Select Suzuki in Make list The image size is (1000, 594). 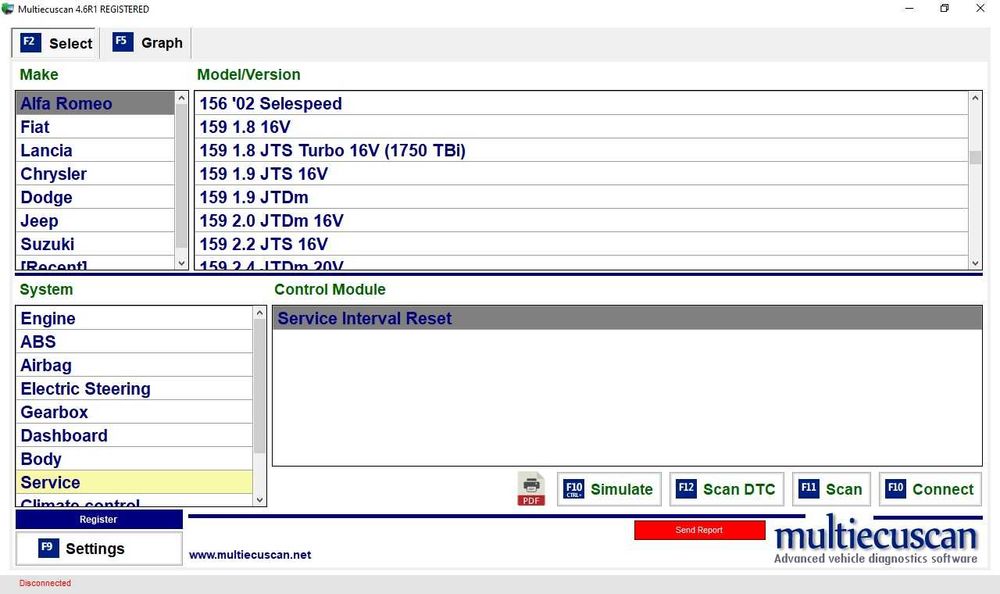click(x=95, y=245)
